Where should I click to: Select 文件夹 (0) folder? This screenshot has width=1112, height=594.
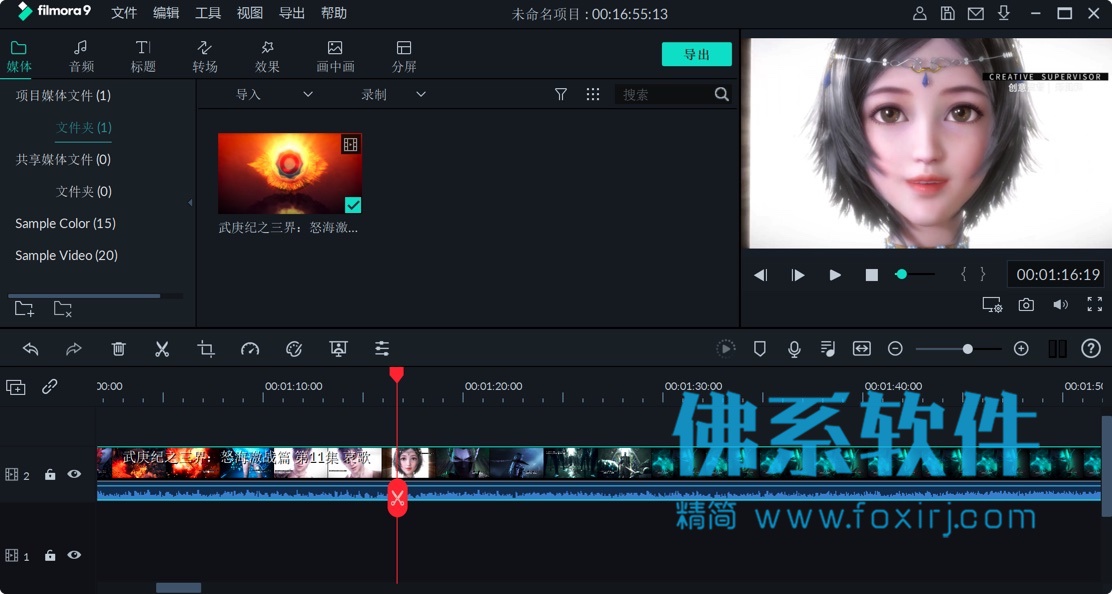click(x=84, y=191)
